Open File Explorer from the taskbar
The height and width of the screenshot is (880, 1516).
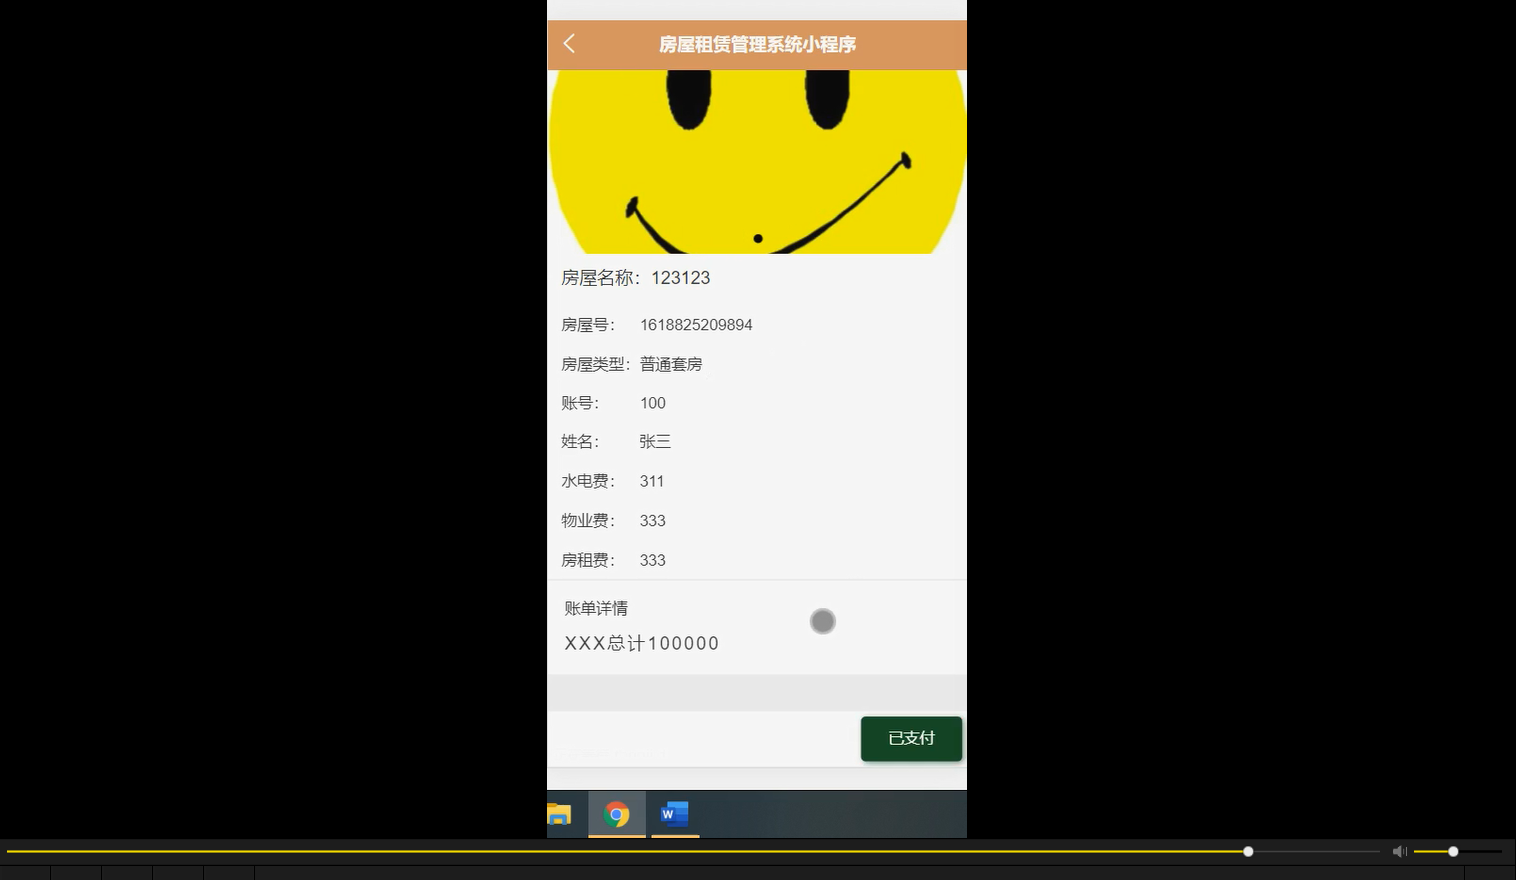point(558,814)
